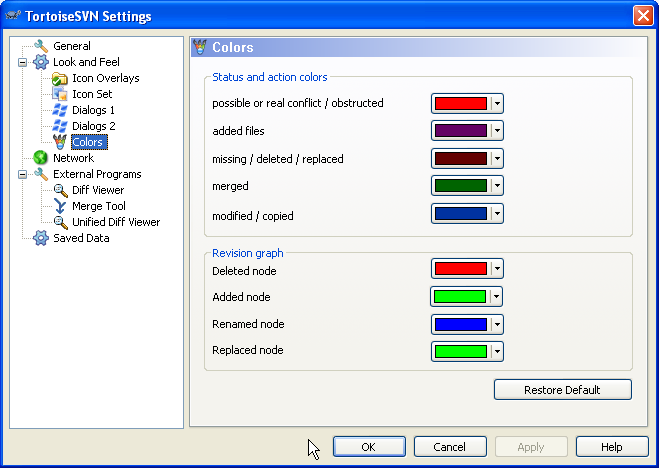659x468 pixels.
Task: Collapse the External Programs tree node
Action: point(22,174)
